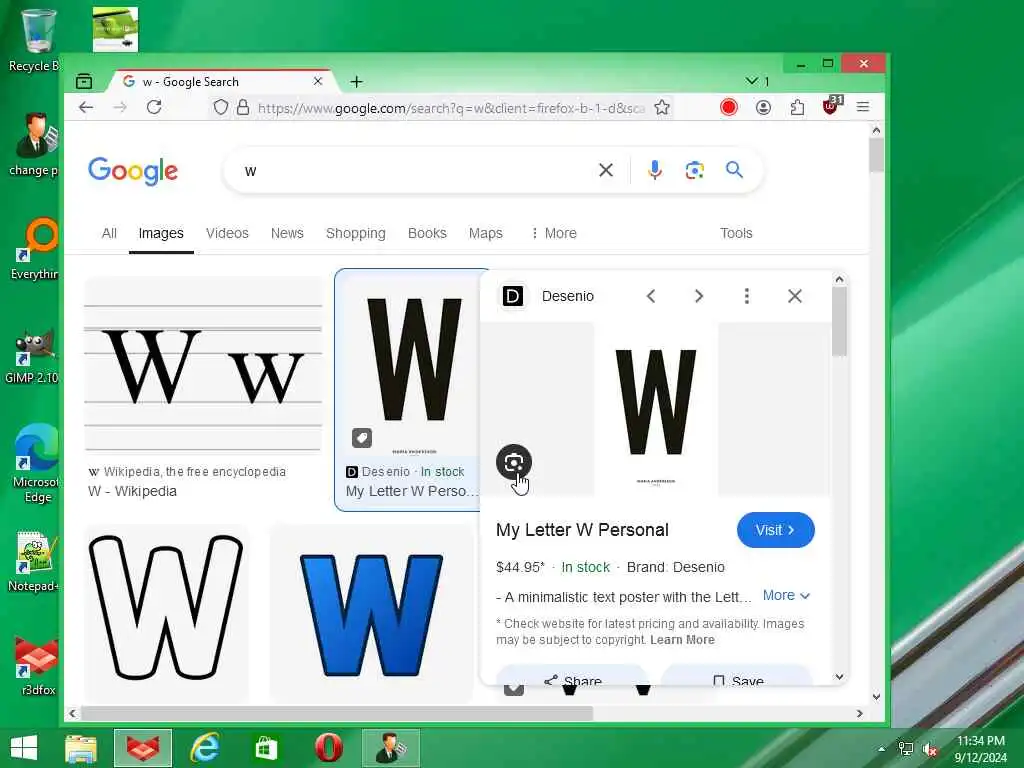
Task: Open File Explorer from the taskbar
Action: [81, 748]
